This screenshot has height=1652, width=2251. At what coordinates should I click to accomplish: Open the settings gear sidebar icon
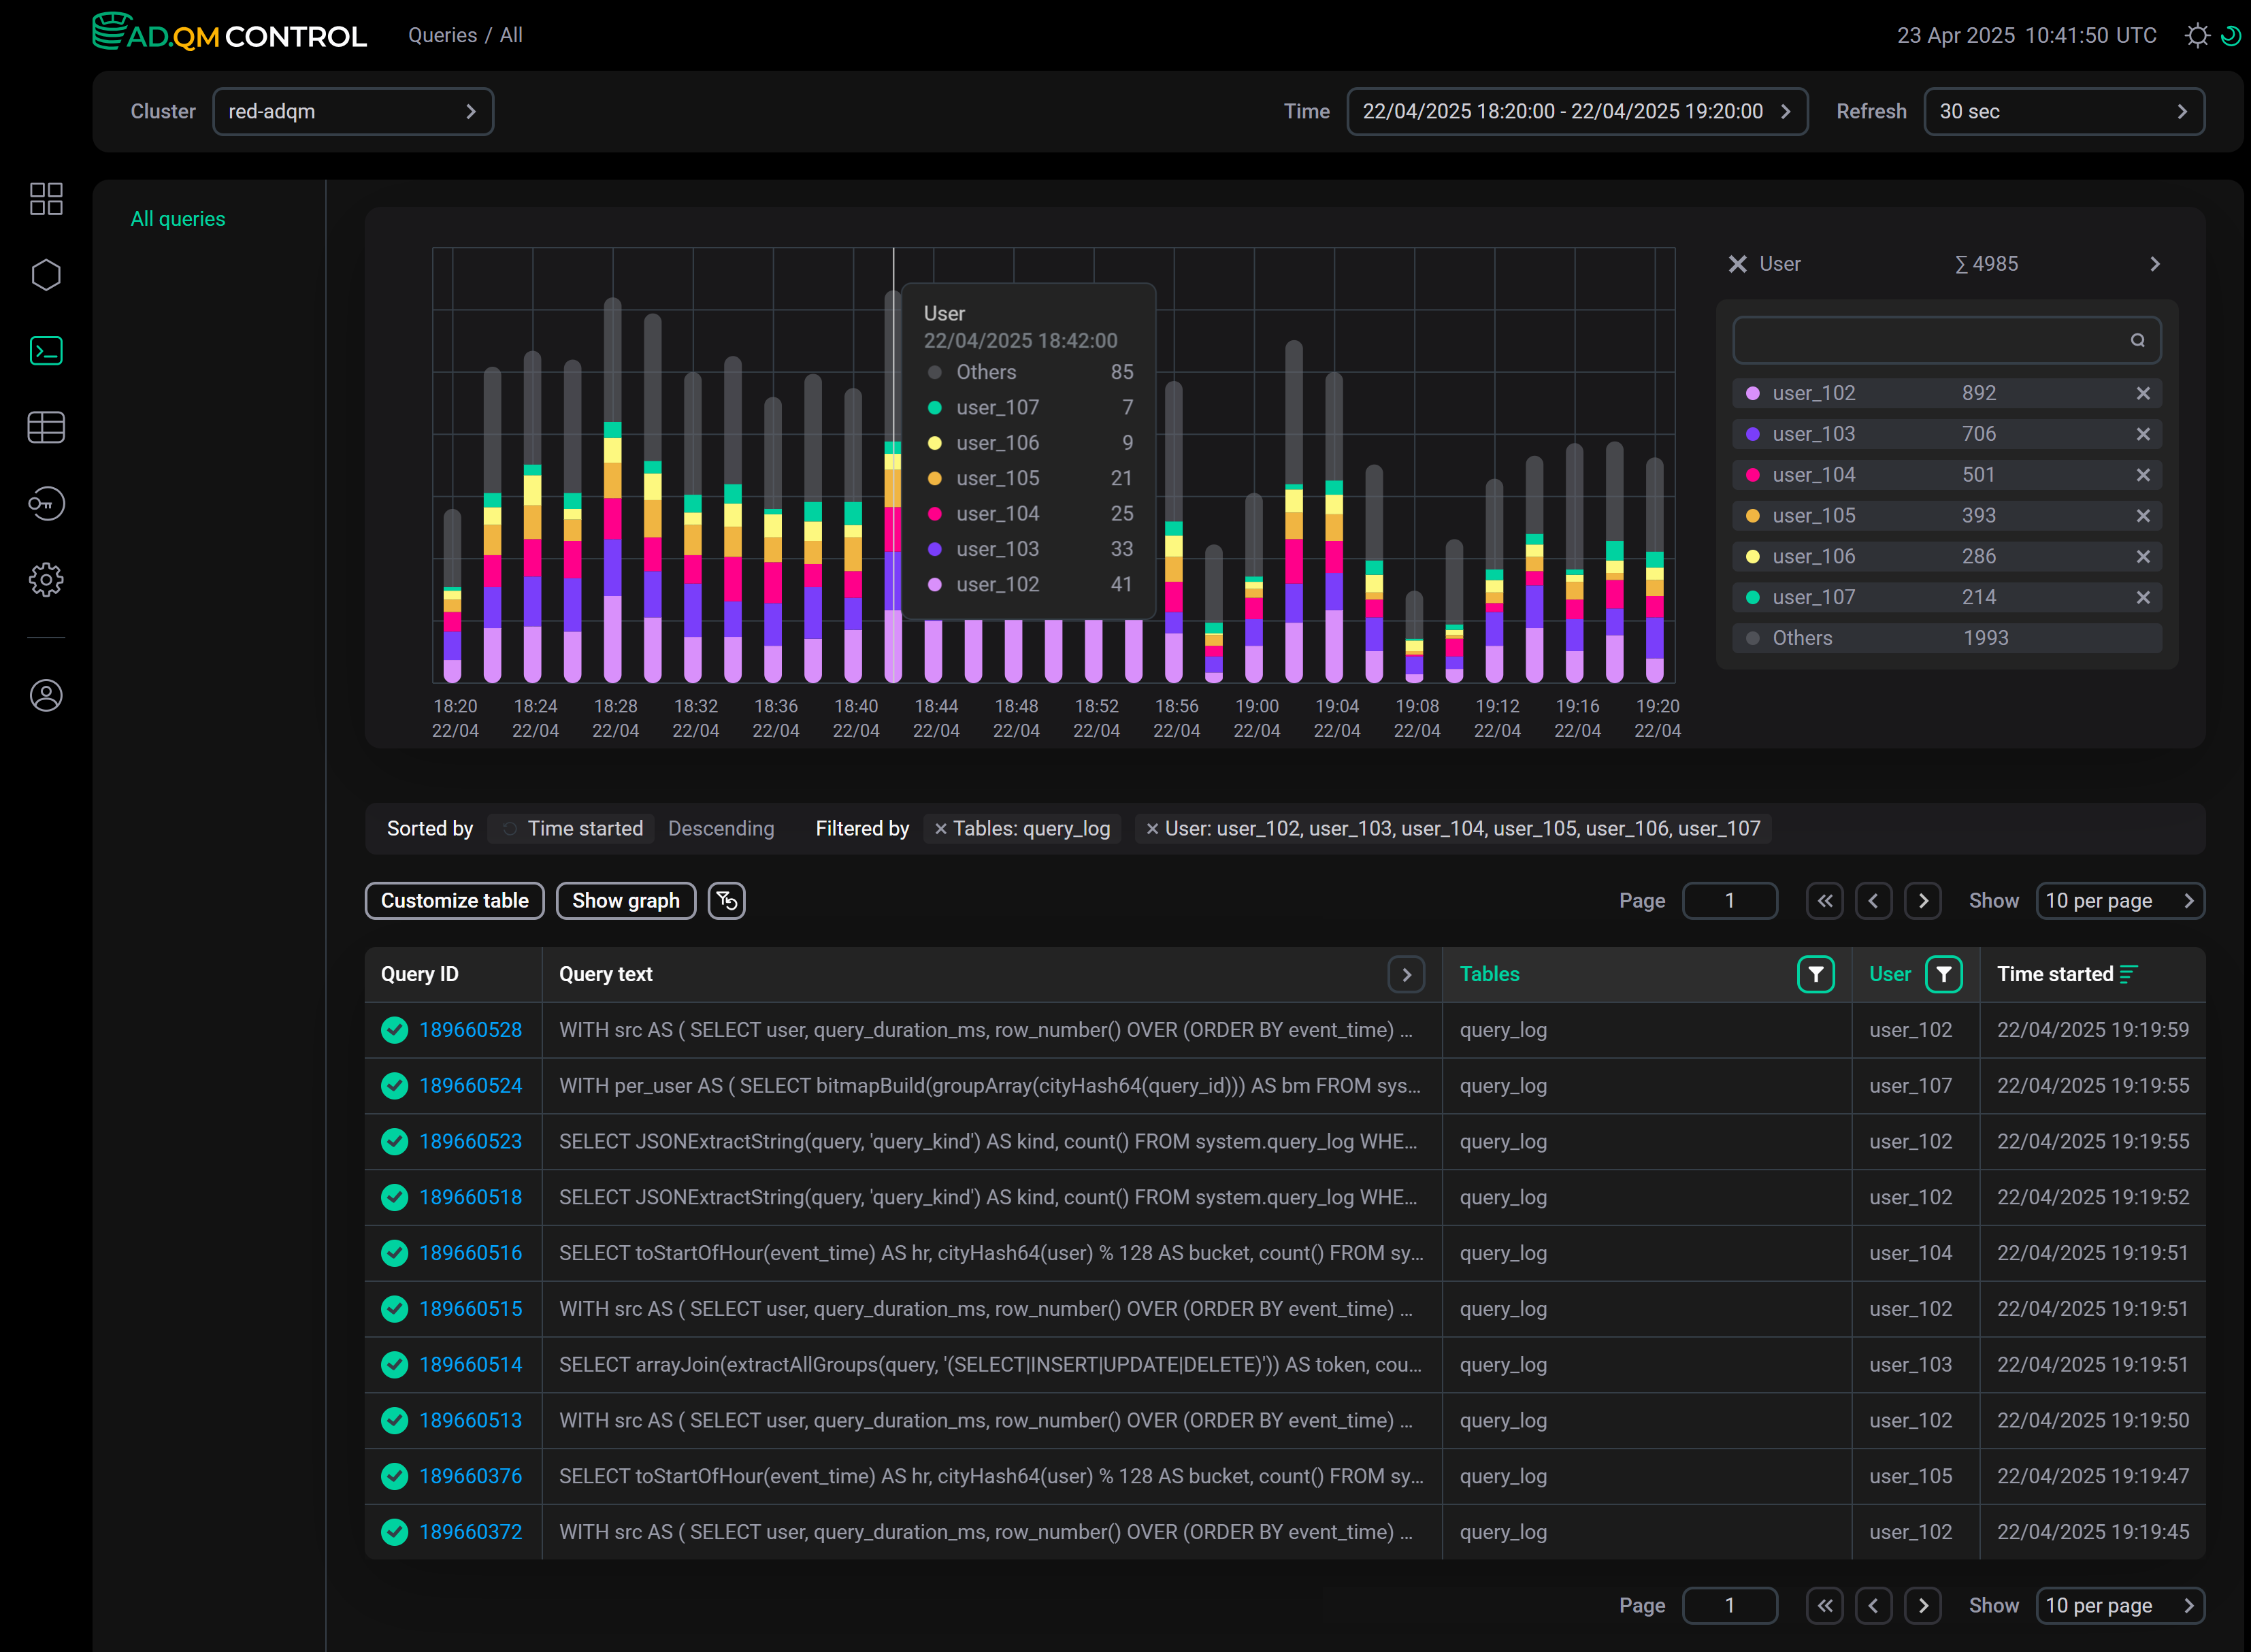(46, 579)
